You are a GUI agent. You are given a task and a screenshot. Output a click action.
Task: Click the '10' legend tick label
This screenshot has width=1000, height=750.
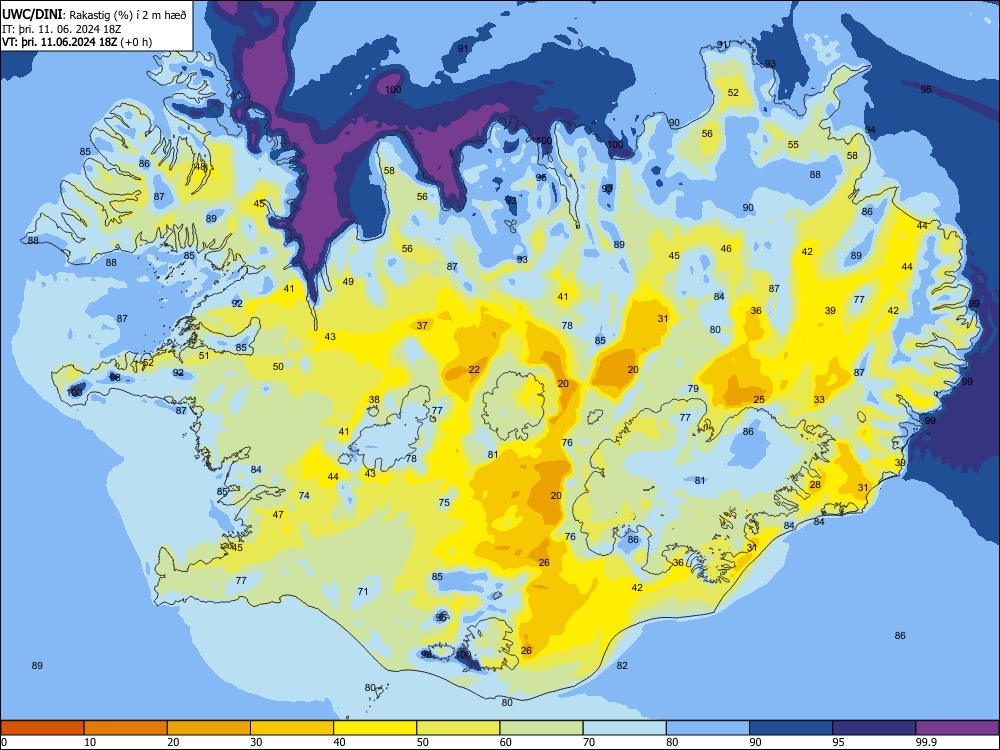click(x=90, y=742)
